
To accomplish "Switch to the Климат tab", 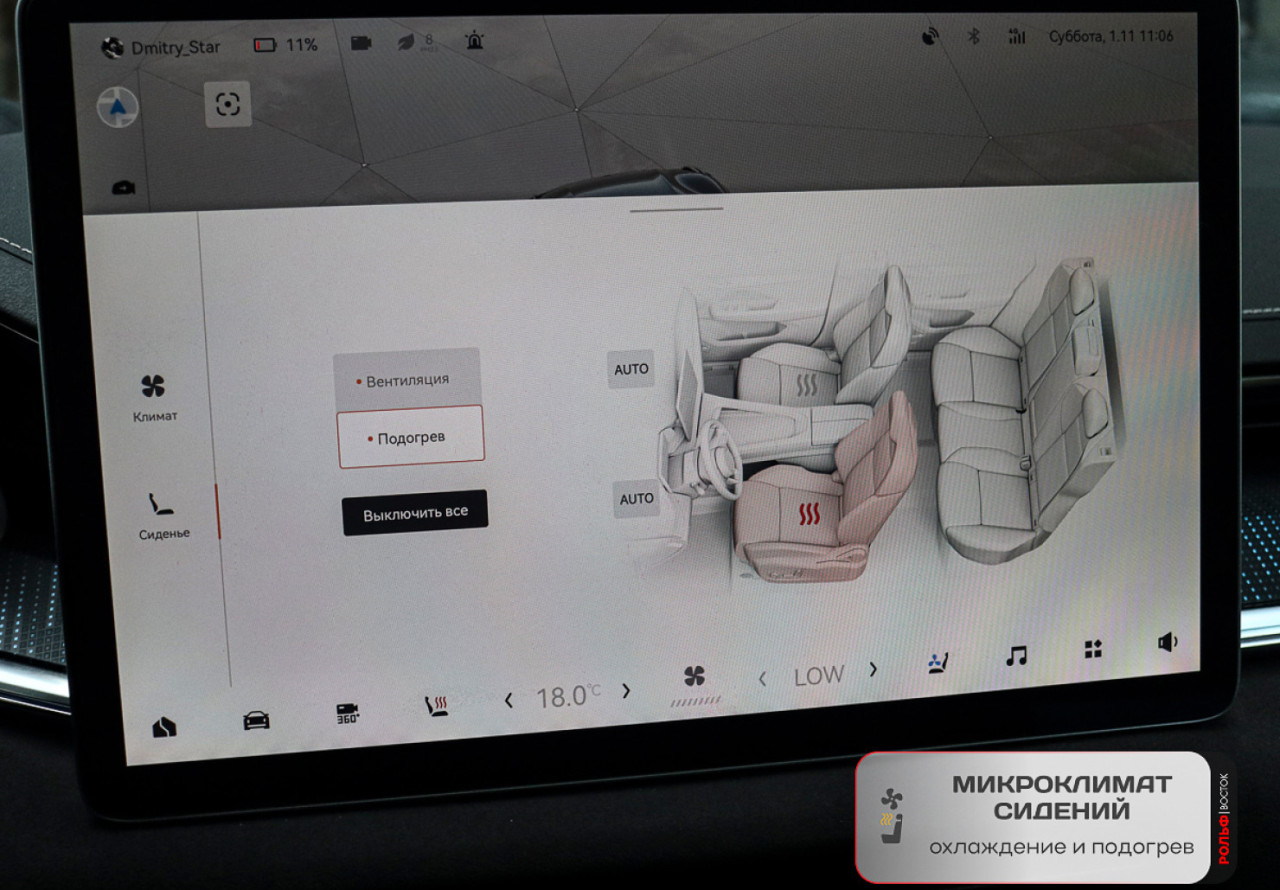I will click(154, 398).
